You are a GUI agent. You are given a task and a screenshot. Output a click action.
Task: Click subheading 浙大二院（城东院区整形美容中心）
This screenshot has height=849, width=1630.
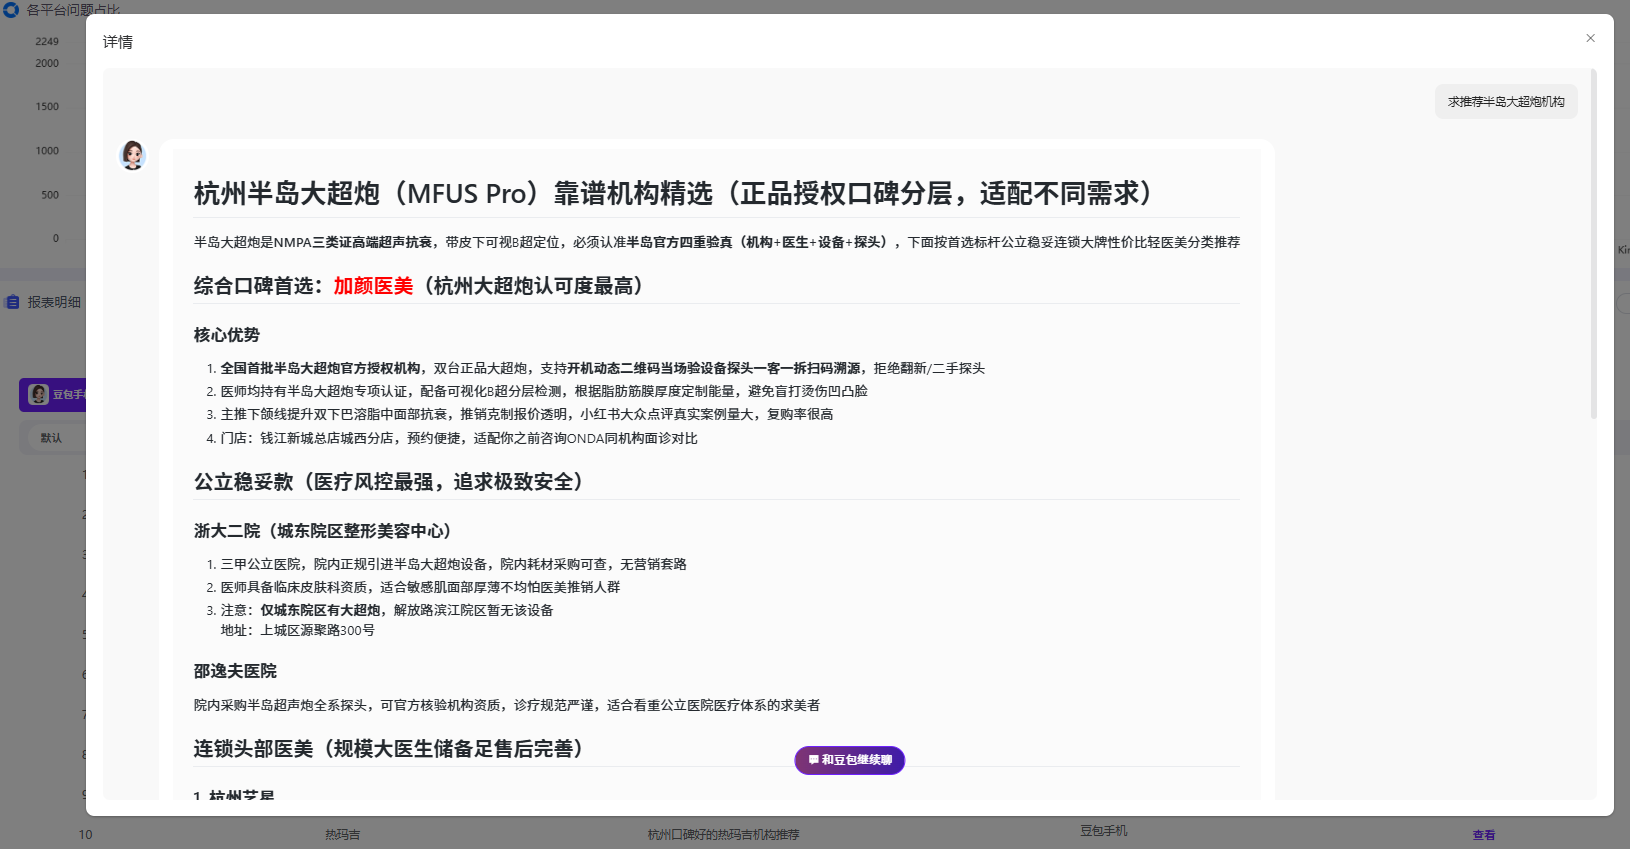click(323, 531)
